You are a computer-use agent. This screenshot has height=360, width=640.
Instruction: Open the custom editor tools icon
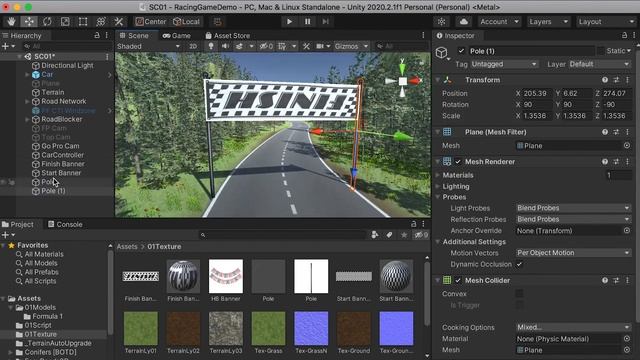click(x=119, y=22)
